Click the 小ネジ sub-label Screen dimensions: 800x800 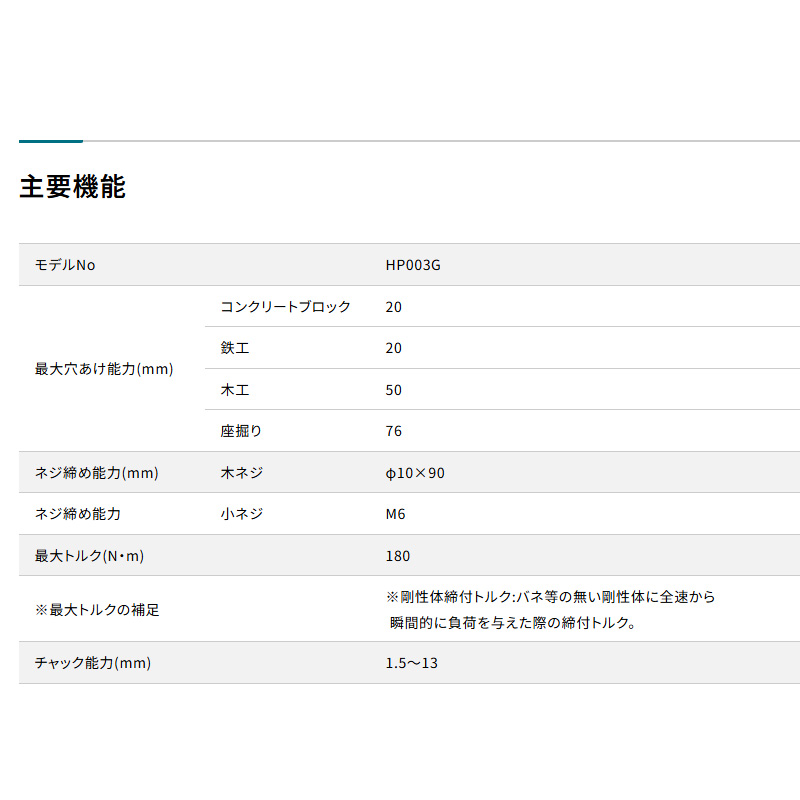click(241, 514)
